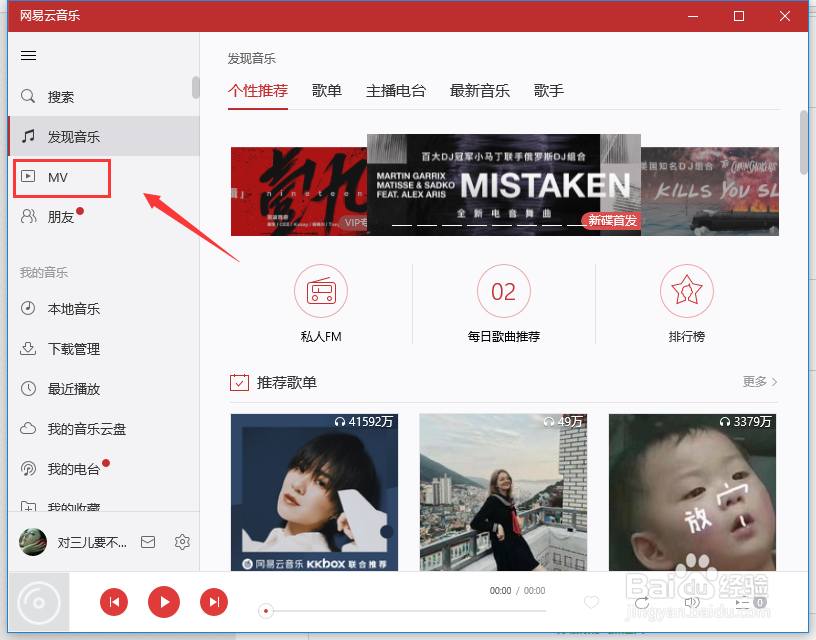Click the play button
This screenshot has width=816, height=640.
164,602
